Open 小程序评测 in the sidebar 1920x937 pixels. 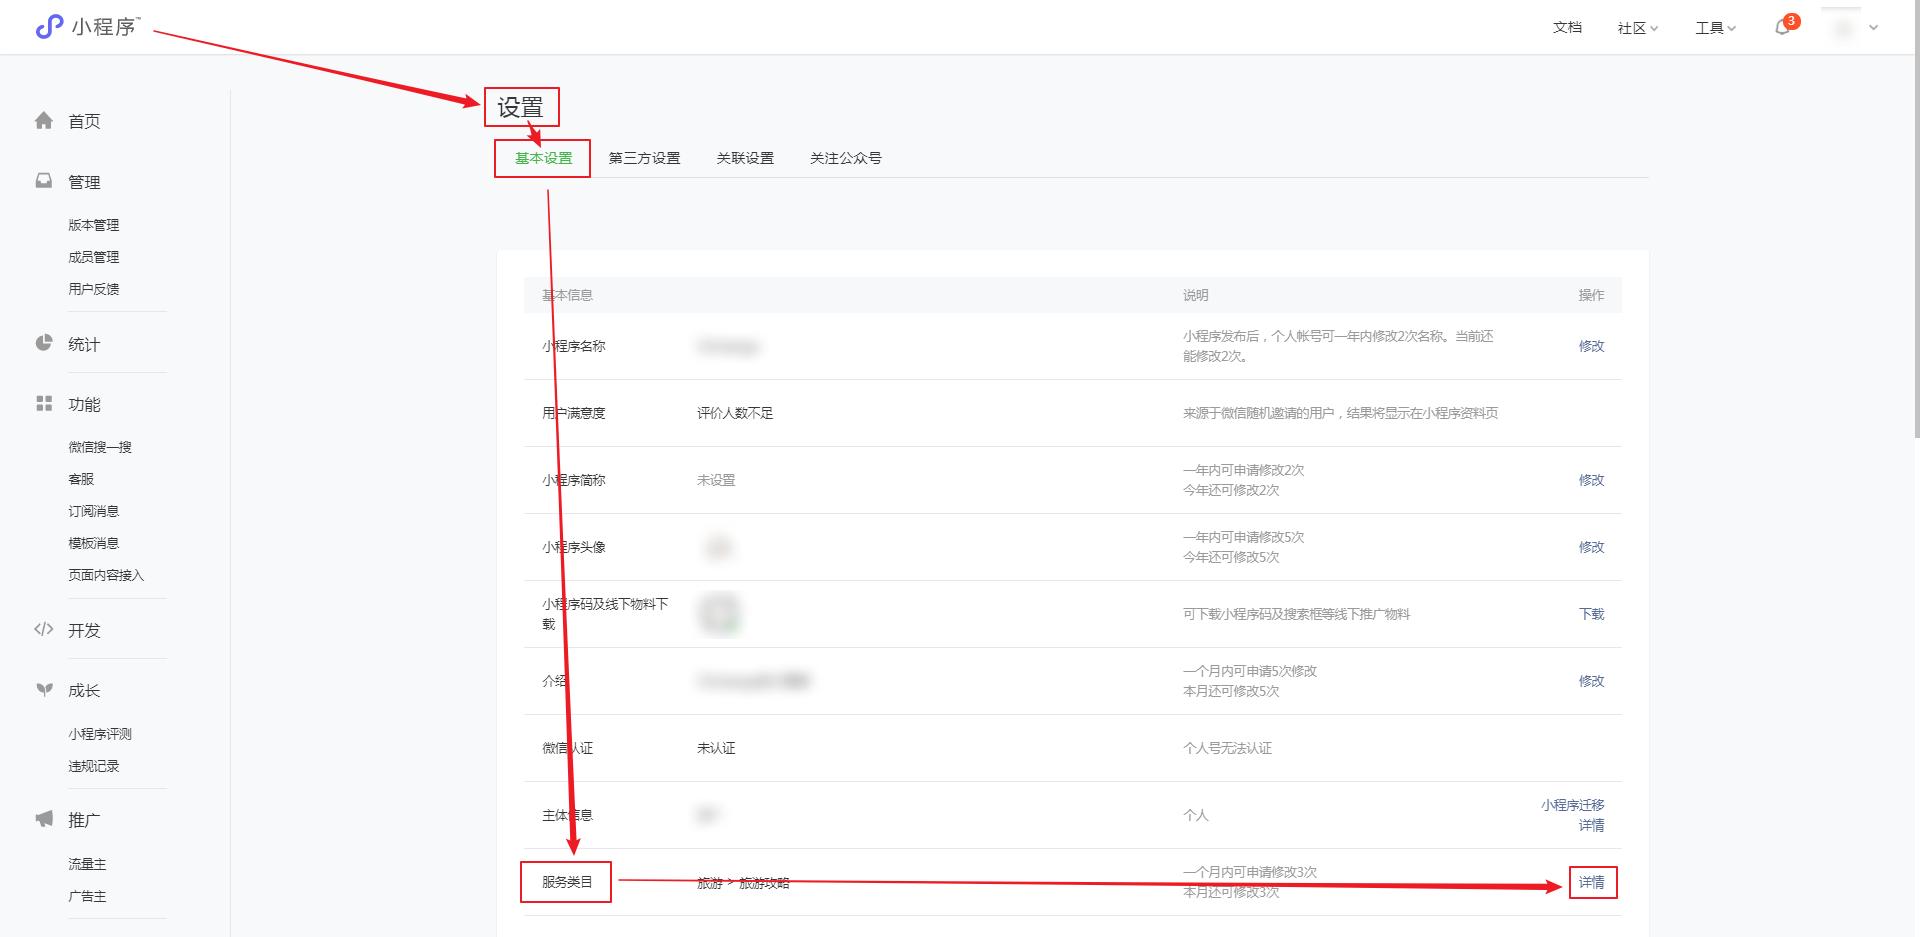(x=100, y=734)
